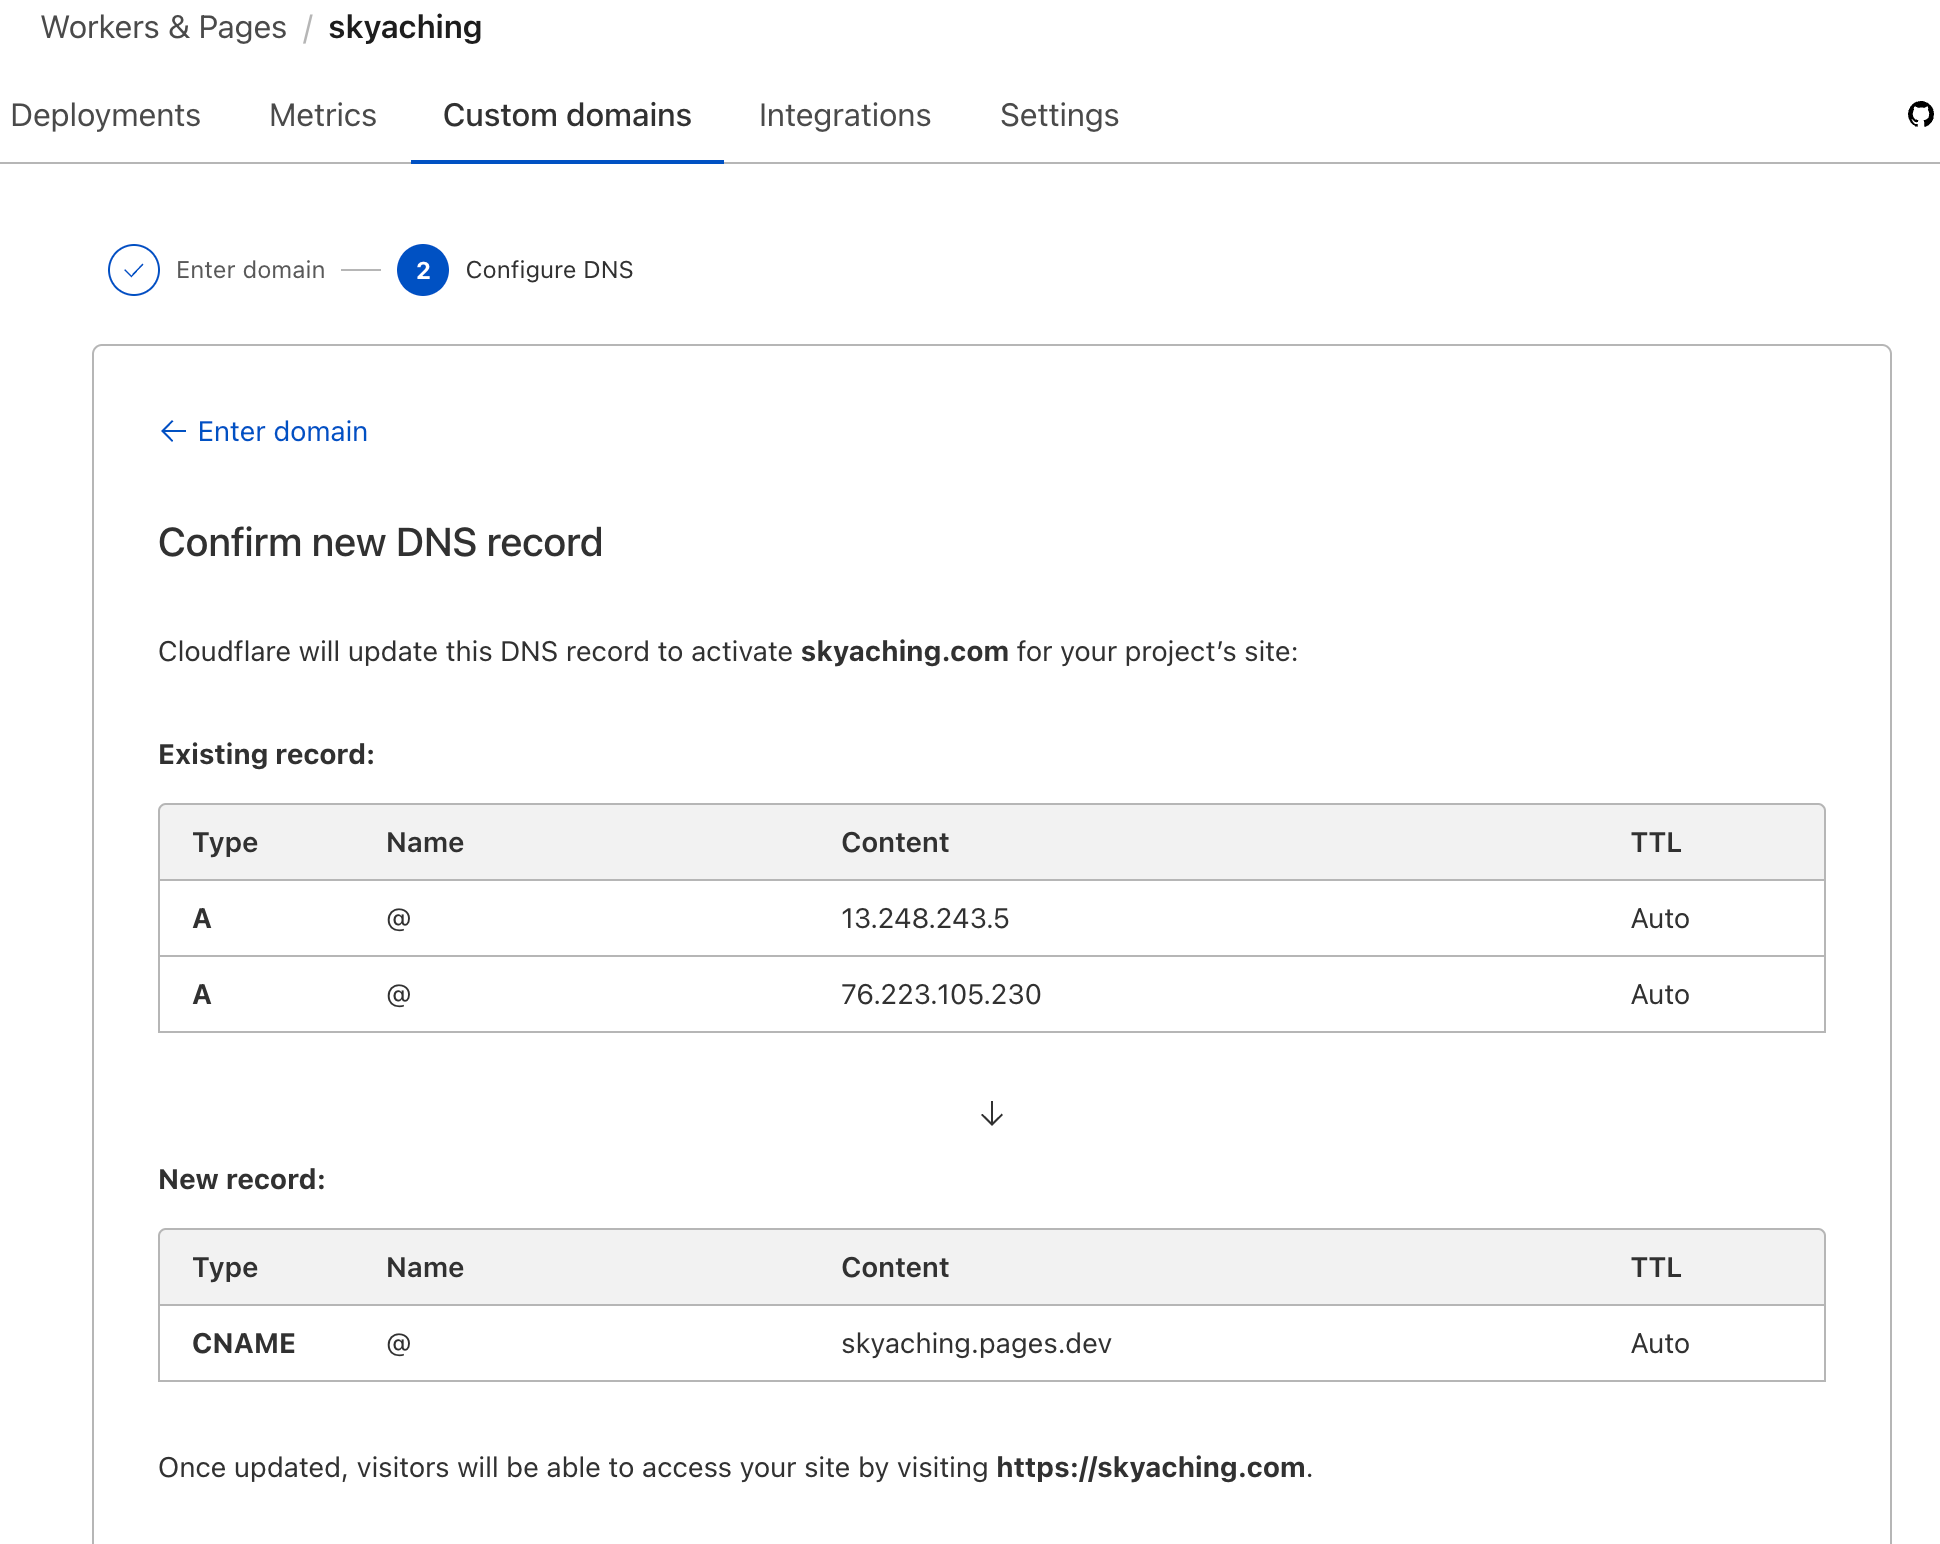
Task: Open the Settings tab
Action: pos(1059,115)
